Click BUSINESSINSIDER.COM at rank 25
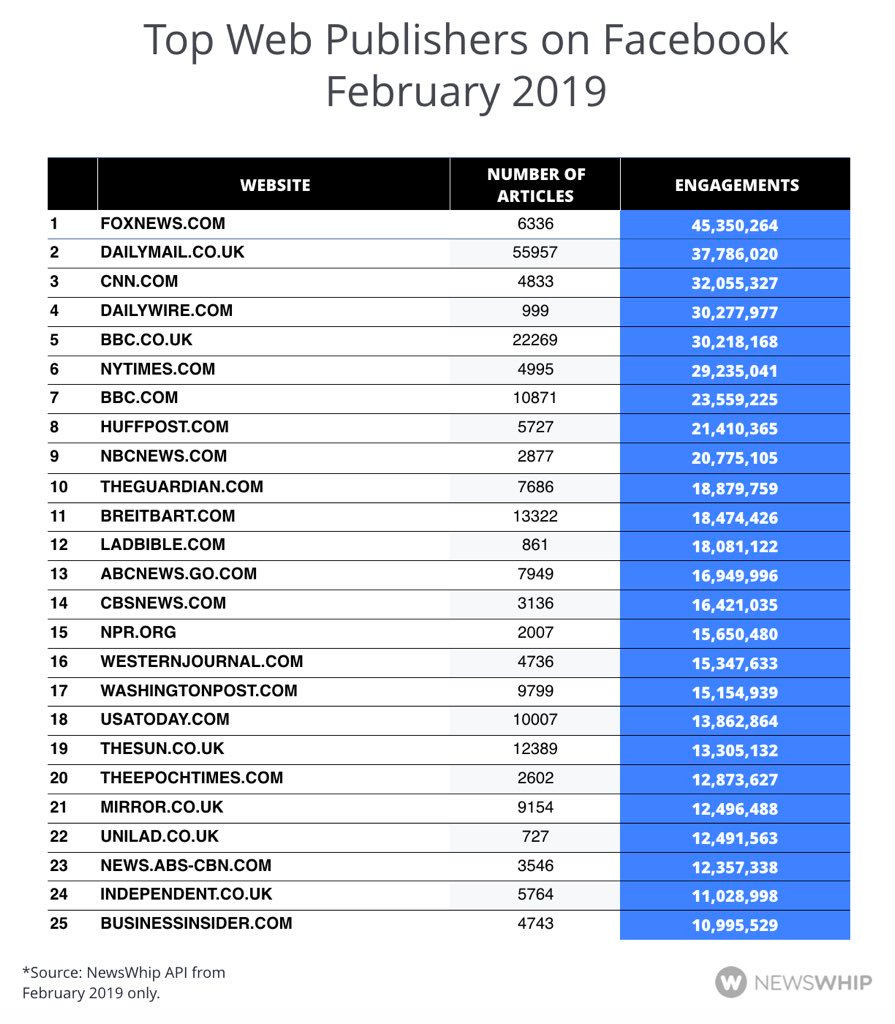Image resolution: width=895 pixels, height=1024 pixels. (196, 923)
